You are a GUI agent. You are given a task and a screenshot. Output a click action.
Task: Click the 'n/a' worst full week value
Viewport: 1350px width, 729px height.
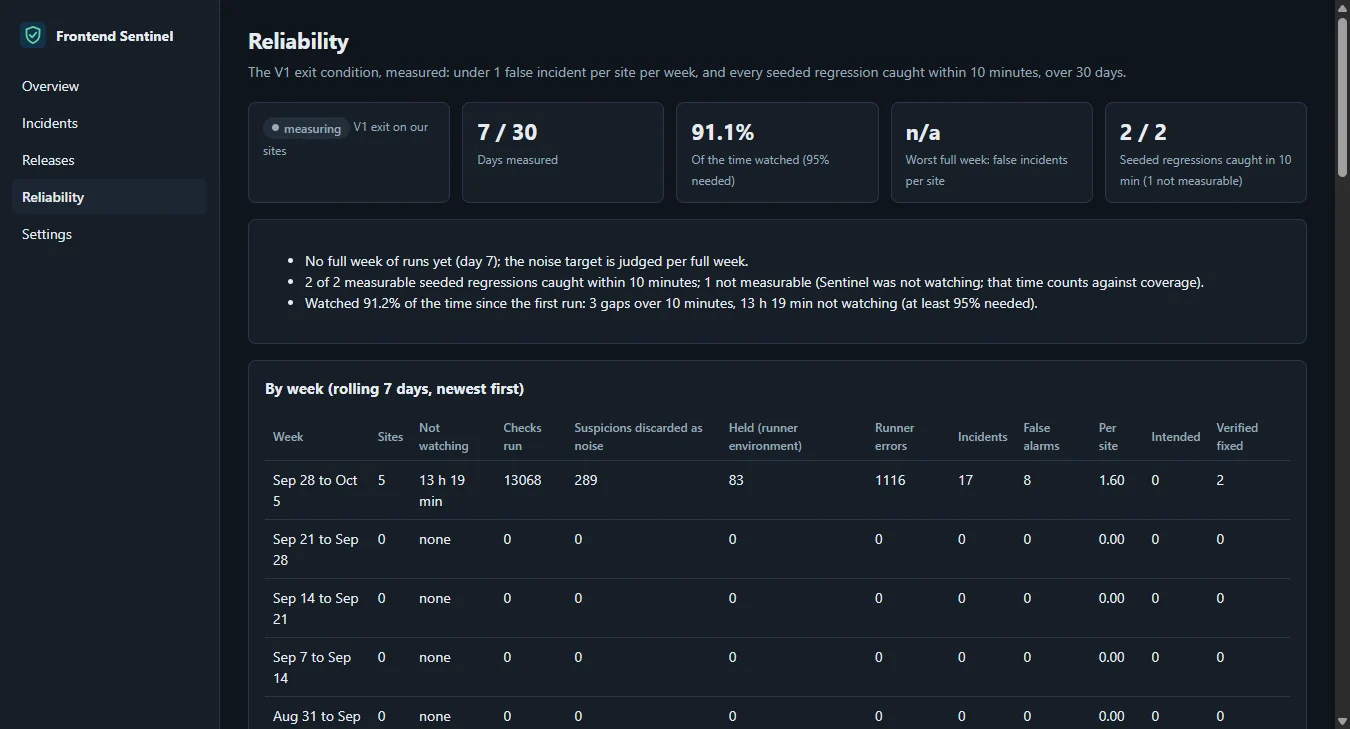pyautogui.click(x=923, y=132)
